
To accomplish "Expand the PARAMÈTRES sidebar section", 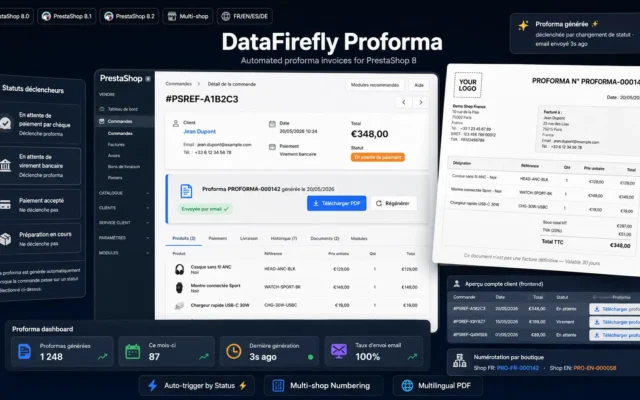I will (x=147, y=238).
